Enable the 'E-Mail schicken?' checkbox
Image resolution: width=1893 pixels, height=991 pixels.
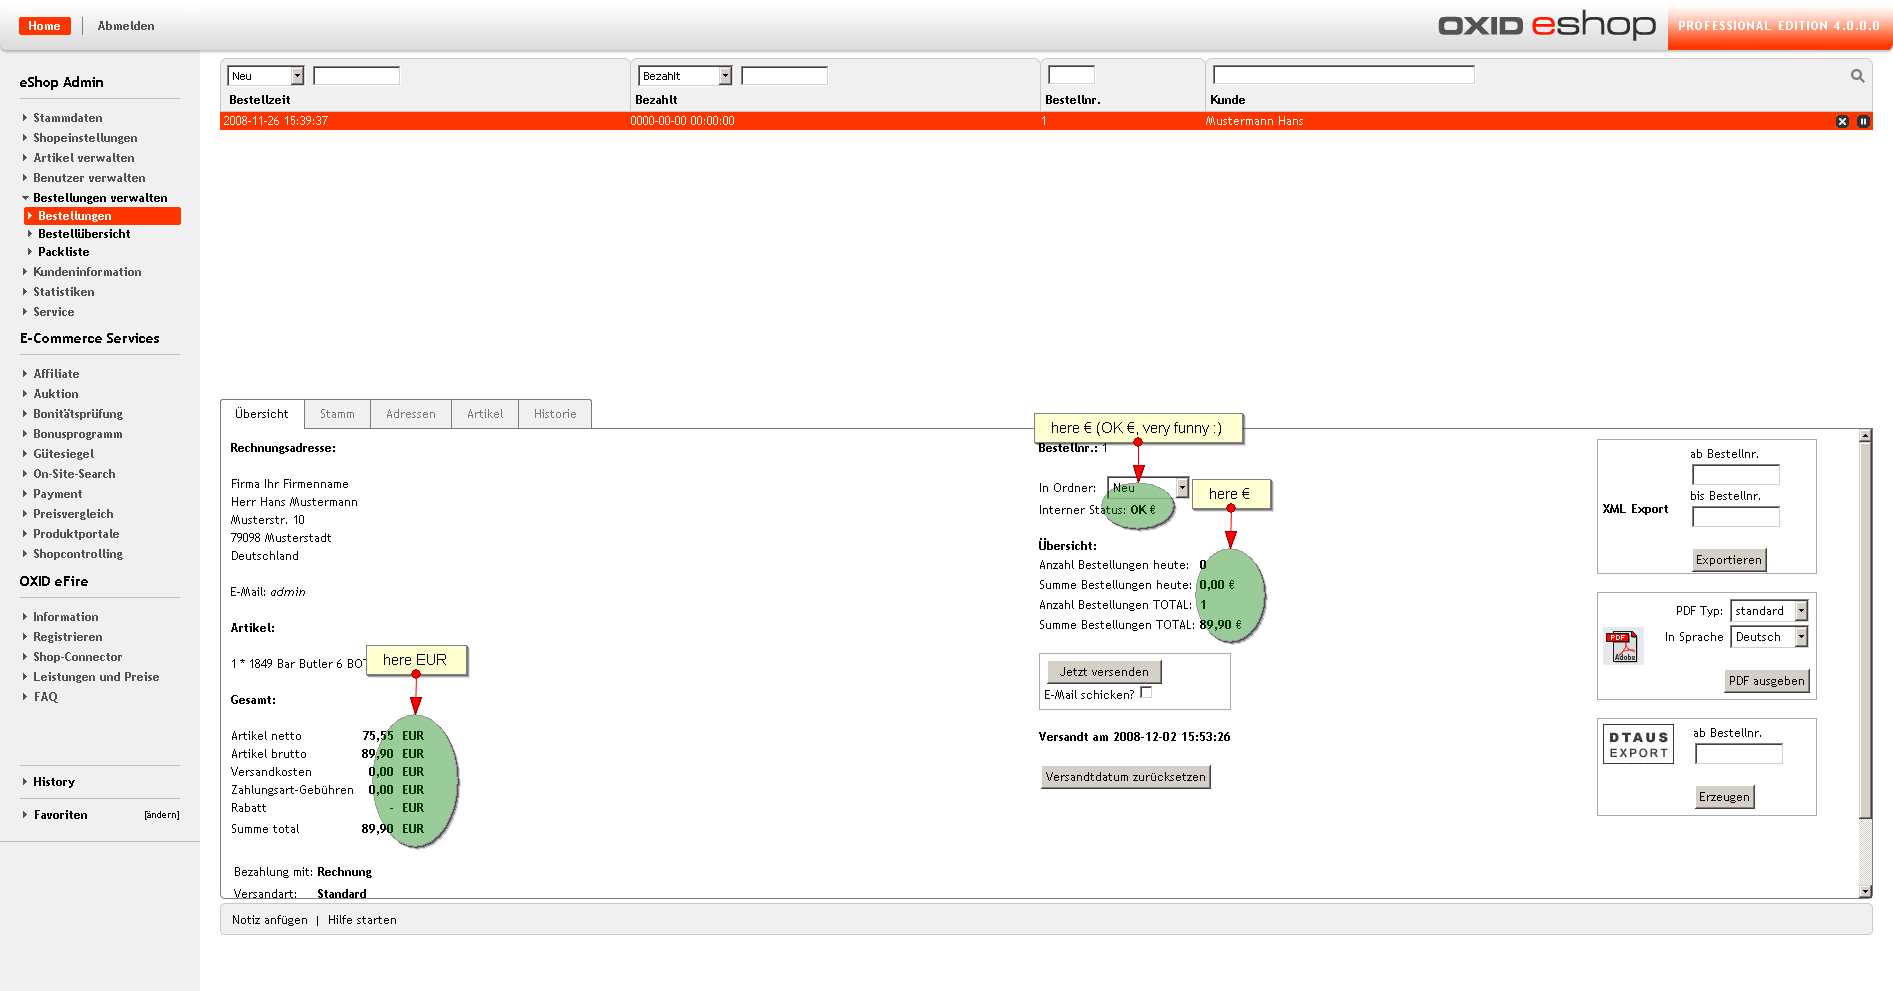click(1146, 693)
